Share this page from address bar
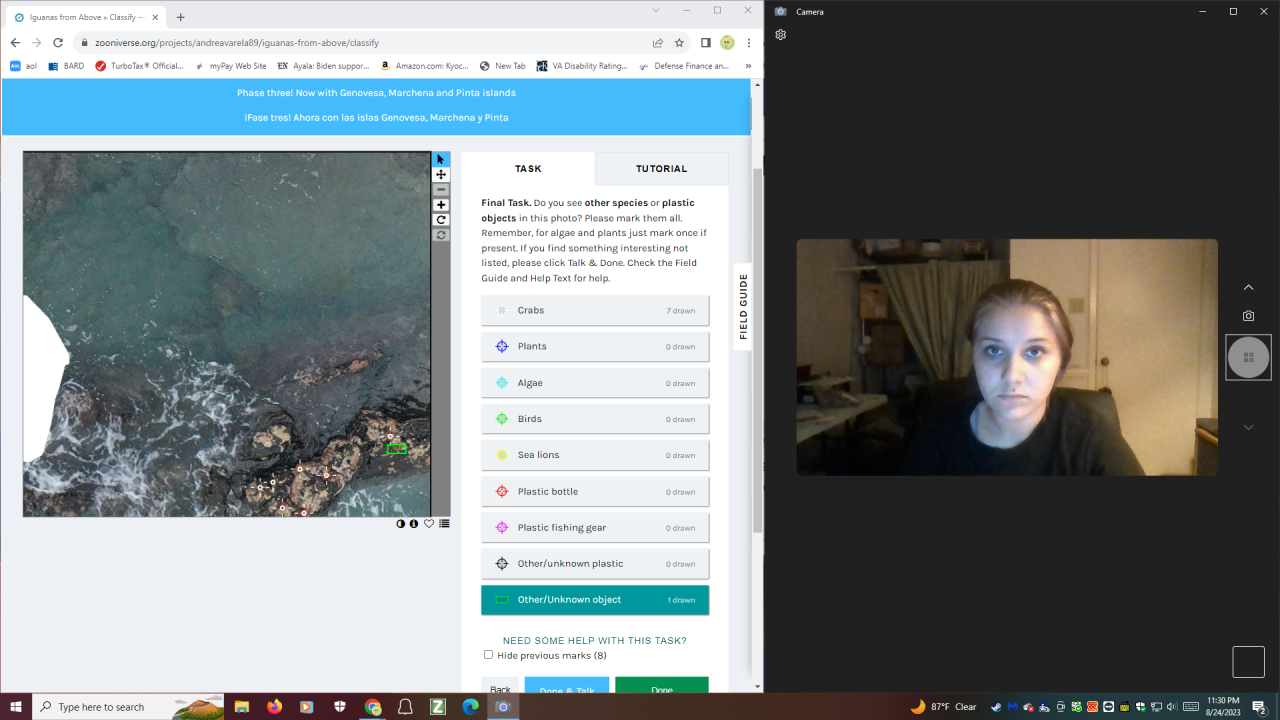The width and height of the screenshot is (1280, 720). pos(658,43)
